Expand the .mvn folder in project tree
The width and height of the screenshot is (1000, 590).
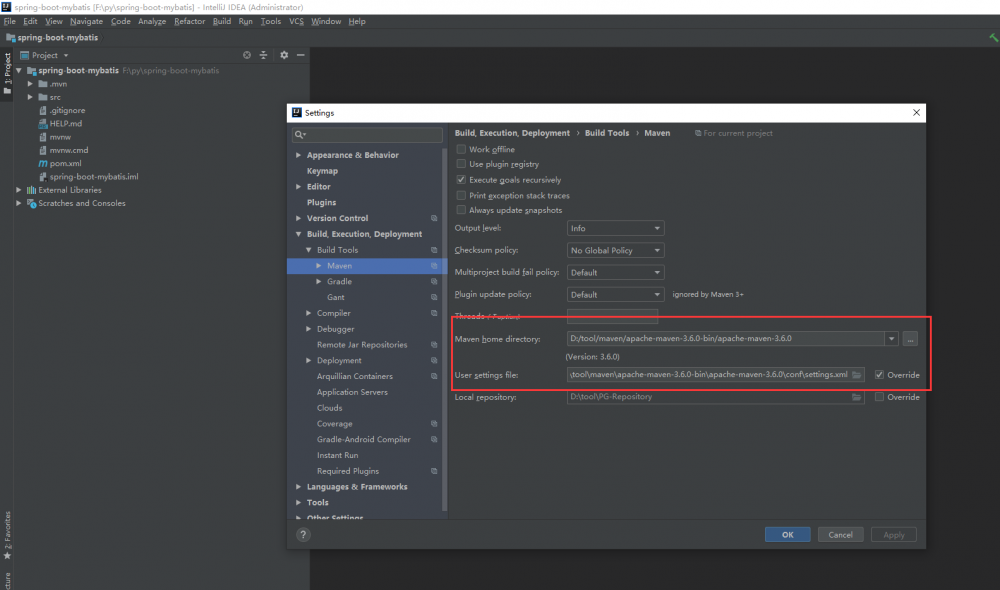(30, 84)
